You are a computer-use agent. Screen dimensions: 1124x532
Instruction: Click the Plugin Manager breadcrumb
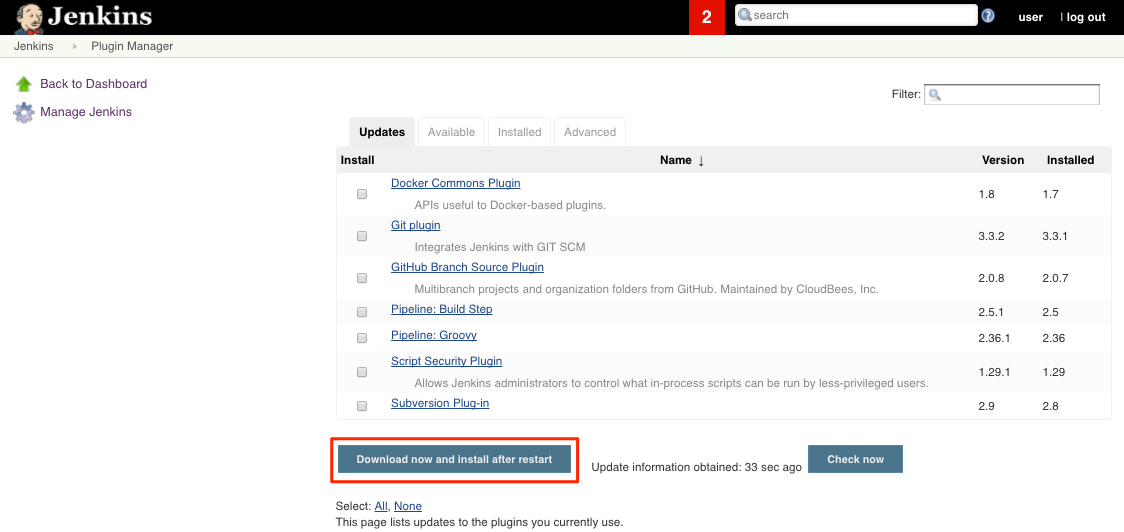click(x=132, y=47)
